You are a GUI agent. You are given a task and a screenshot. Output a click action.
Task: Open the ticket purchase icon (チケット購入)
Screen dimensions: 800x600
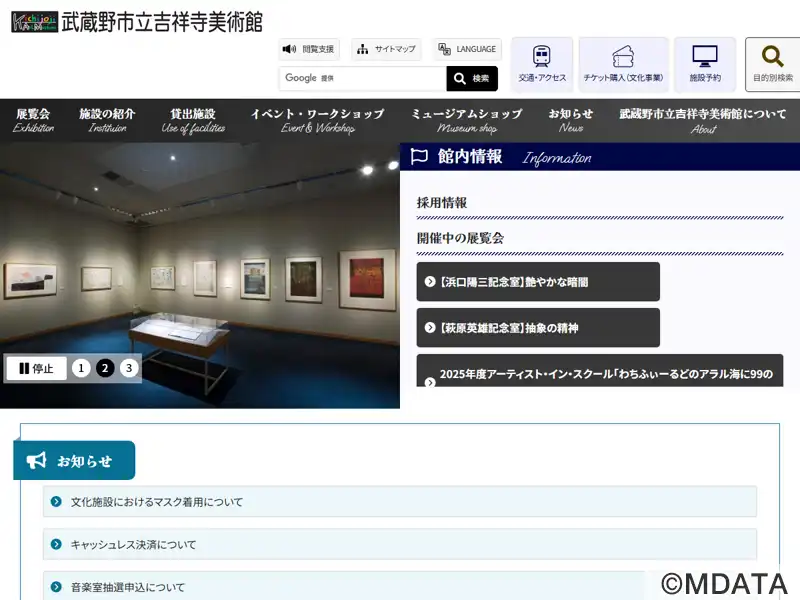[623, 57]
